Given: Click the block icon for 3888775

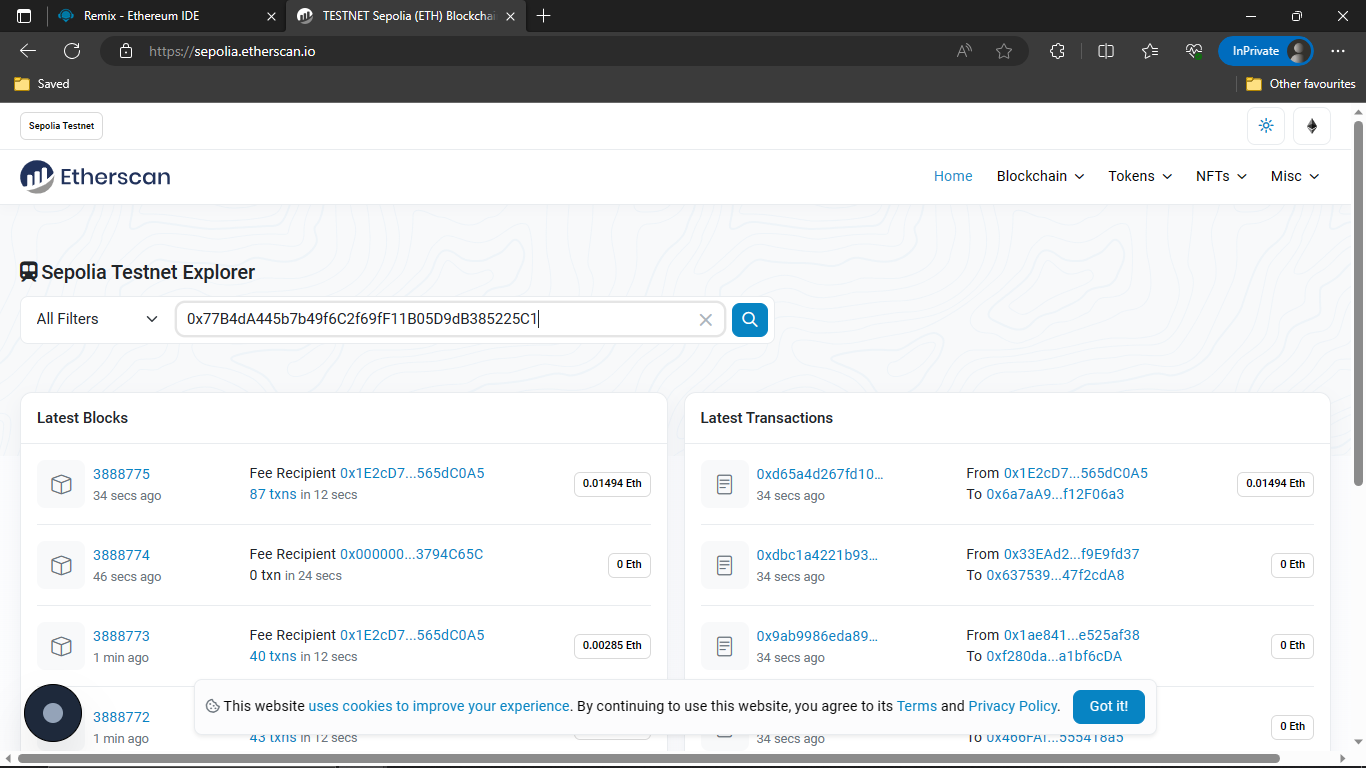Looking at the screenshot, I should pos(61,484).
